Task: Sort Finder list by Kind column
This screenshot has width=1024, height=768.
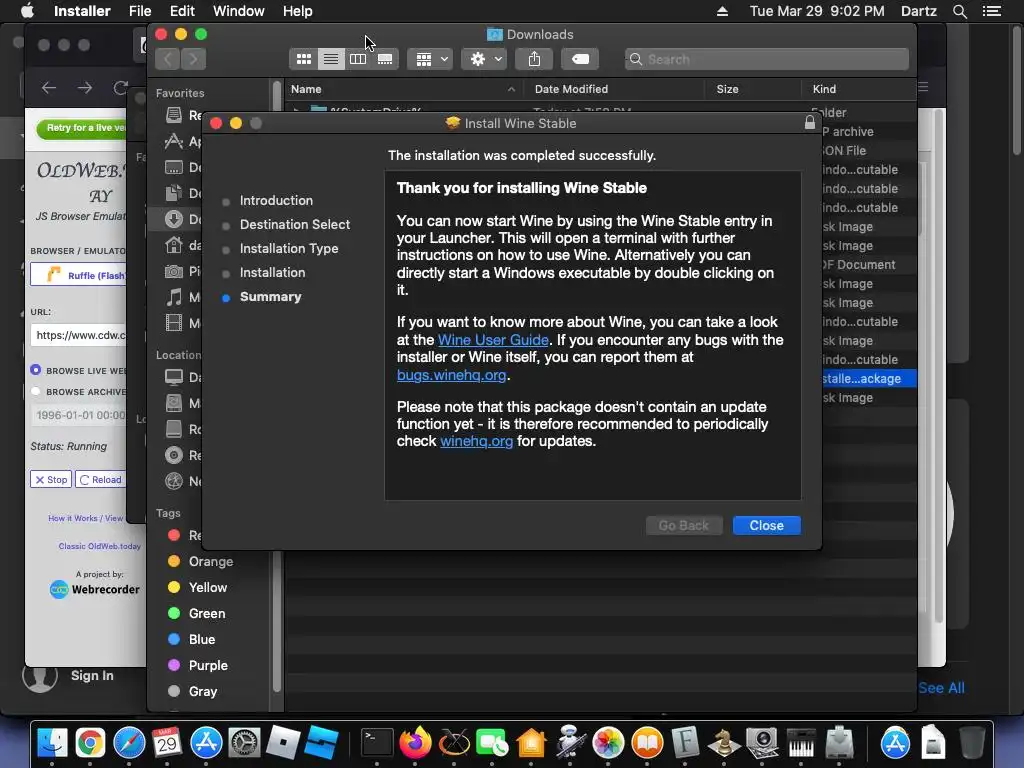Action: [858, 89]
